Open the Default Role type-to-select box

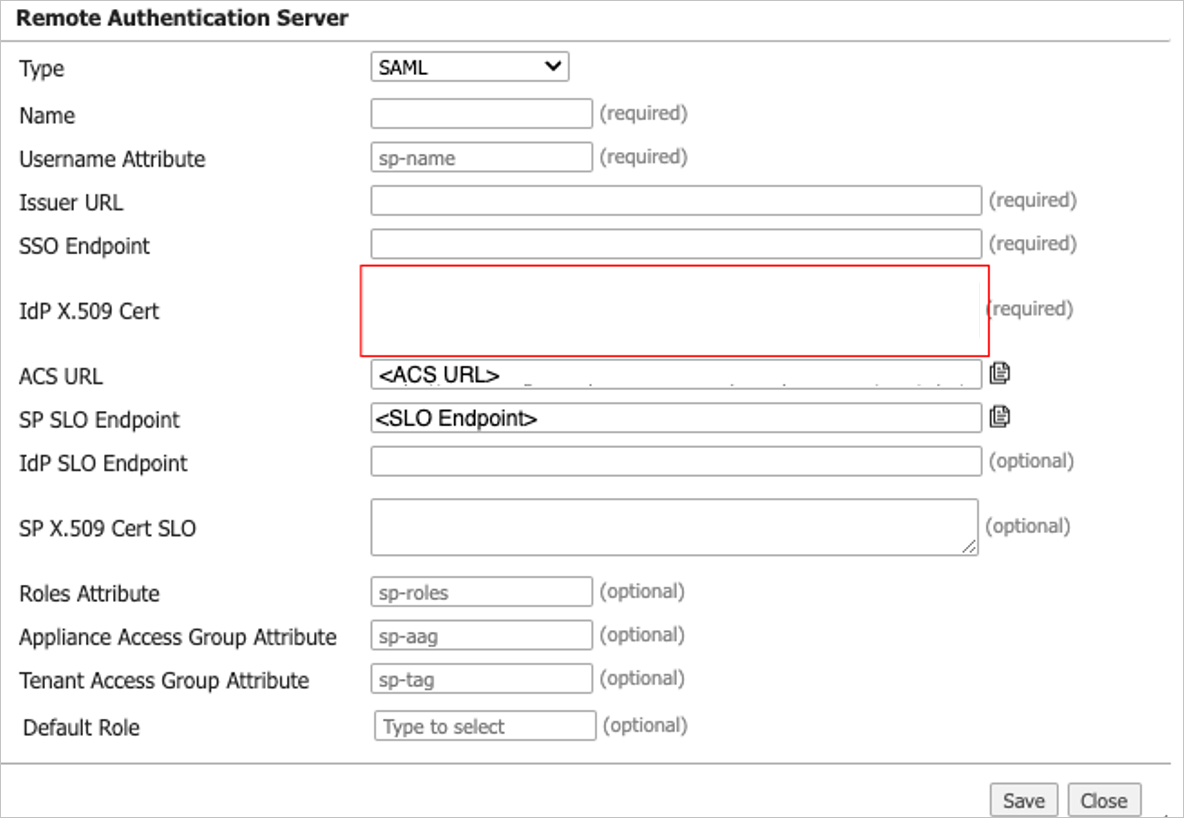[485, 726]
